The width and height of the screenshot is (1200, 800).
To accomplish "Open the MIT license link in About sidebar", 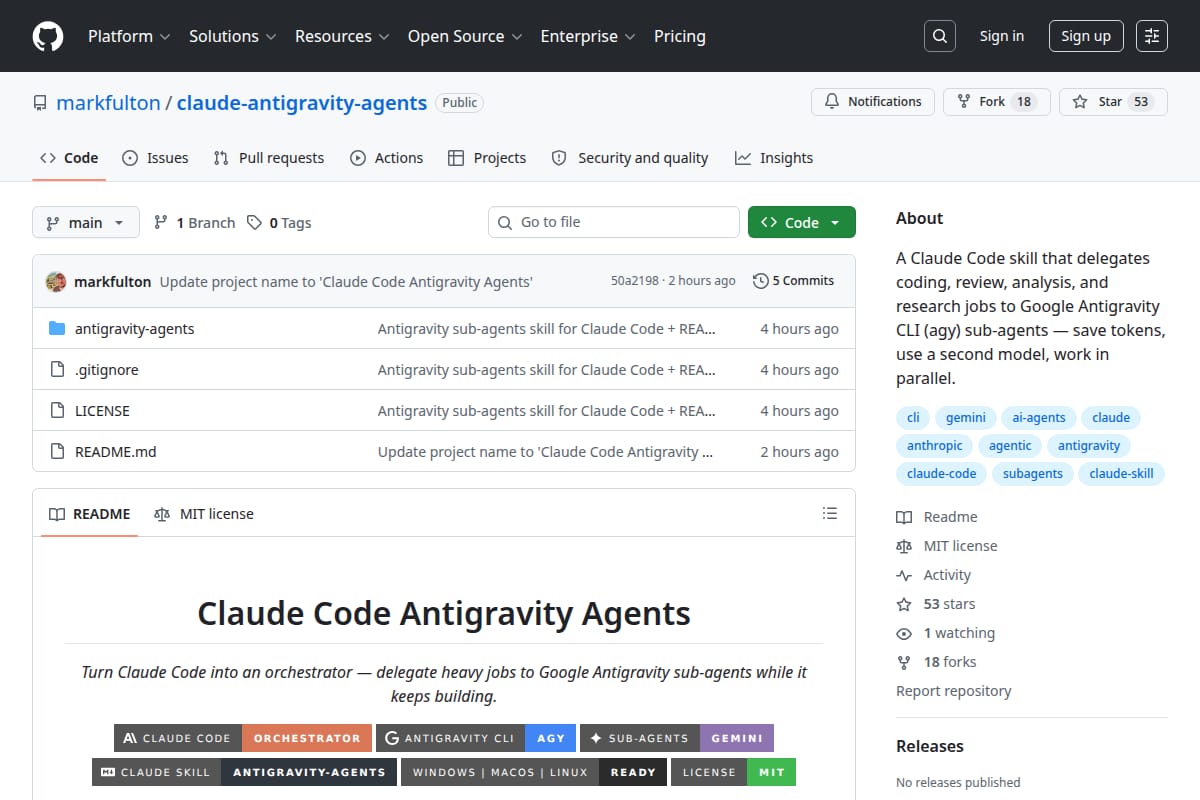I will [947, 546].
